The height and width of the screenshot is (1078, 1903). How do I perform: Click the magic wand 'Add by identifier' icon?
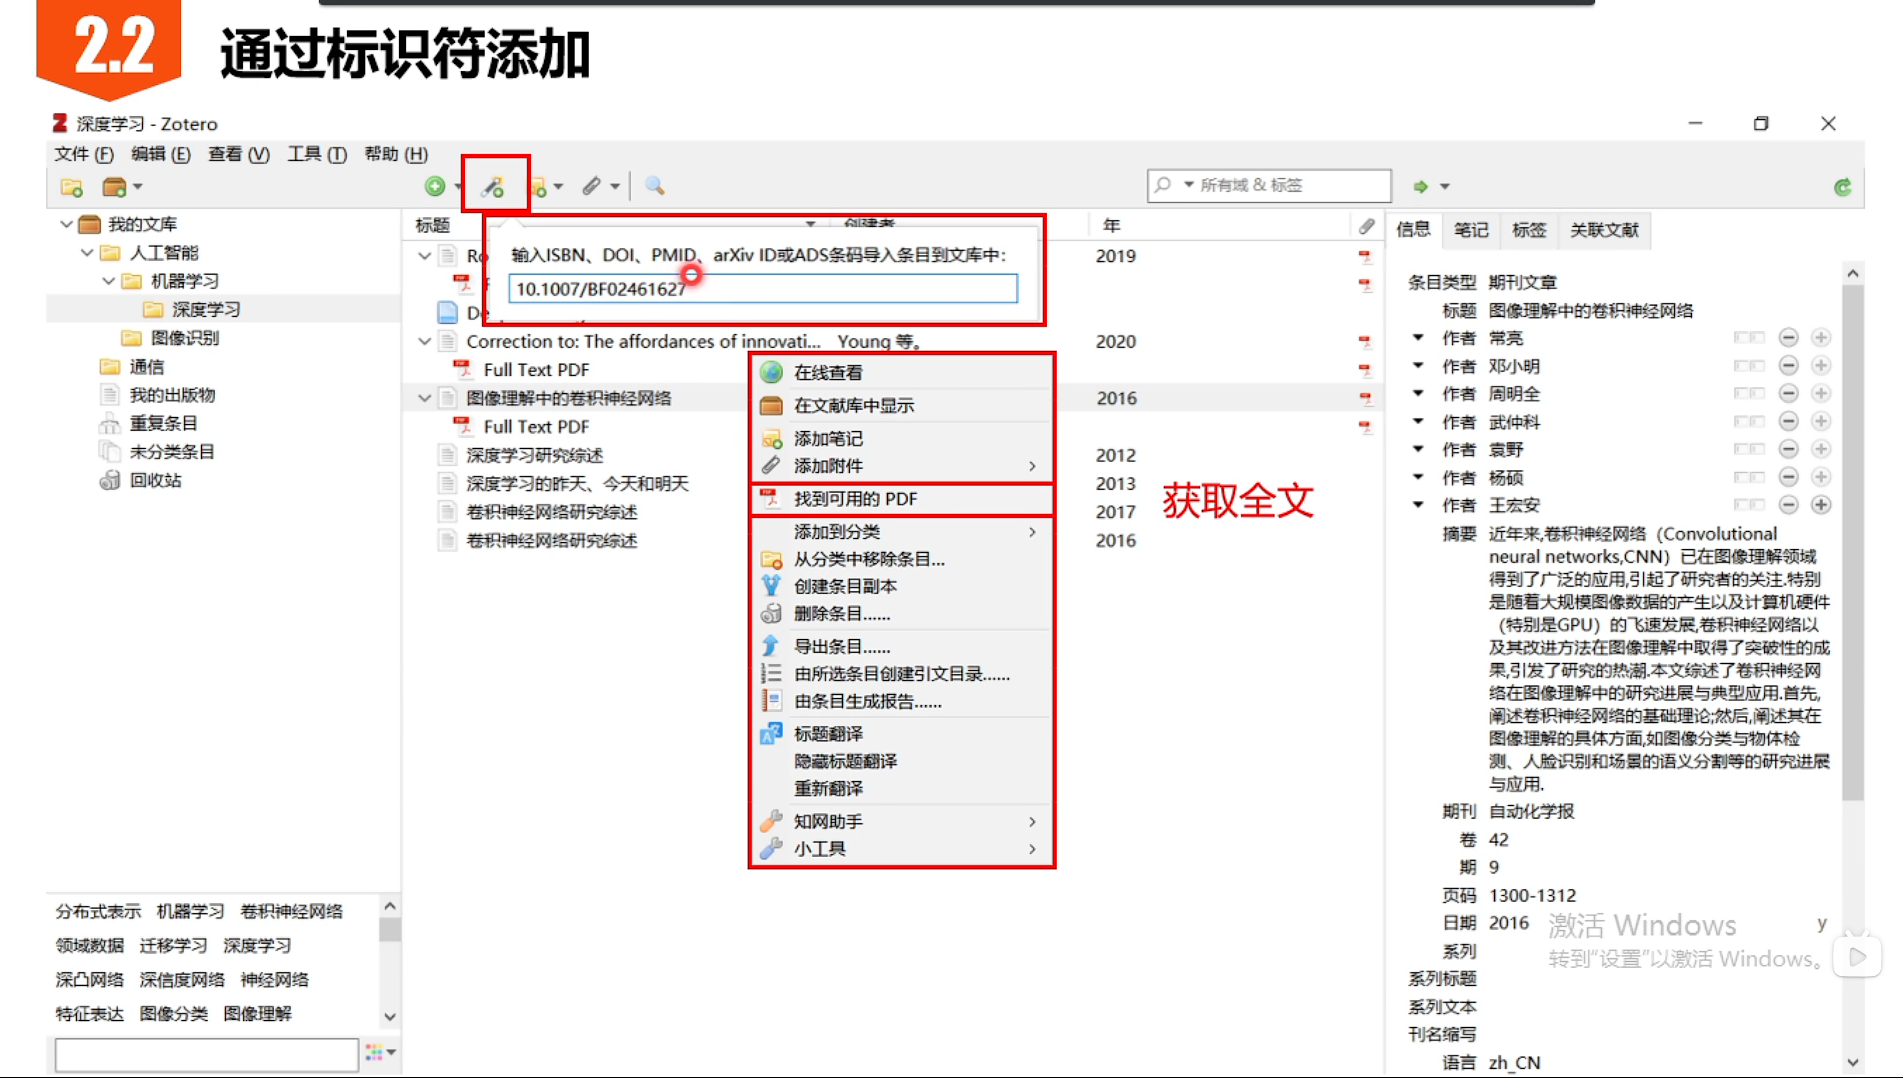(x=492, y=185)
